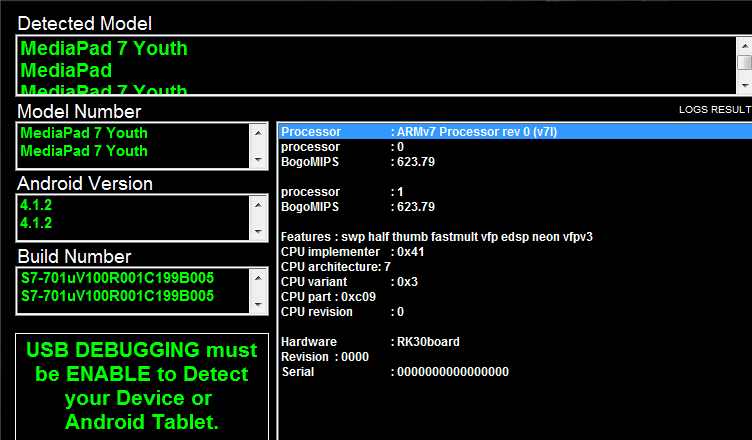Click the Detected Model scrollbar thumb
This screenshot has height=440, width=752.
click(x=744, y=62)
